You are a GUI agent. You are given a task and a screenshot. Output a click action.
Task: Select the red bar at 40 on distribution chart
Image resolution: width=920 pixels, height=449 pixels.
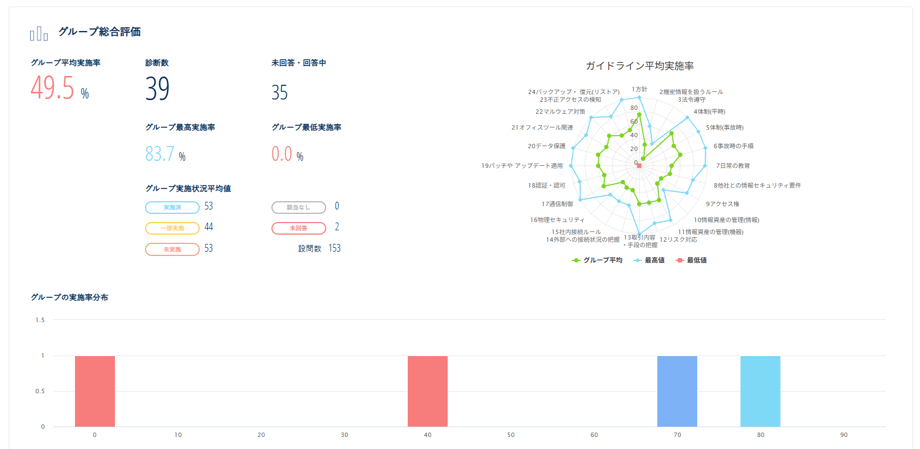click(427, 391)
